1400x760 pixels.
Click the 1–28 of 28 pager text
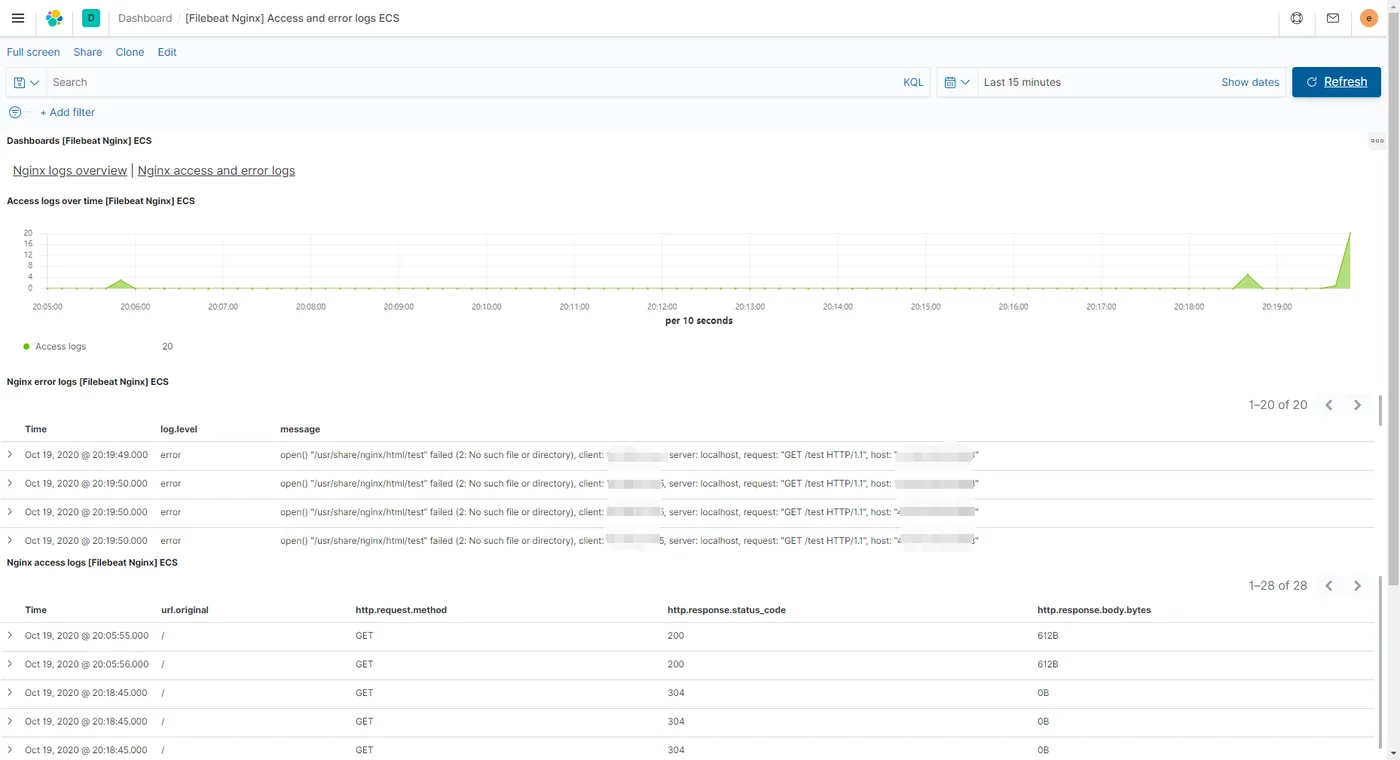[x=1278, y=586]
